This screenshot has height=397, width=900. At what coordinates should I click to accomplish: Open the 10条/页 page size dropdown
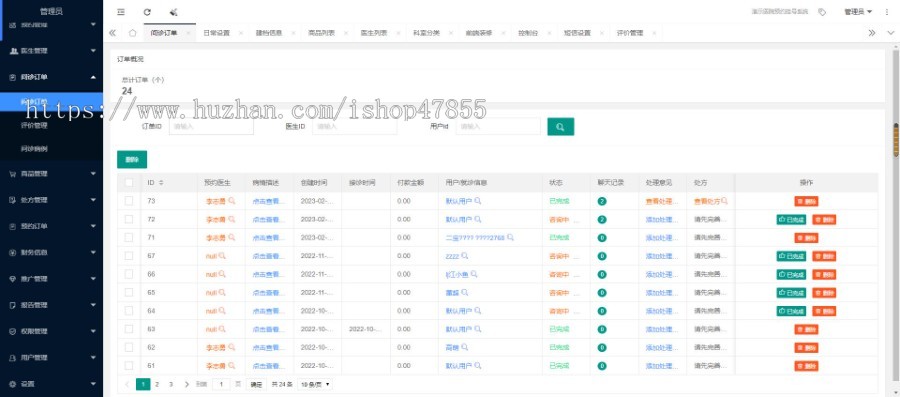tap(315, 384)
